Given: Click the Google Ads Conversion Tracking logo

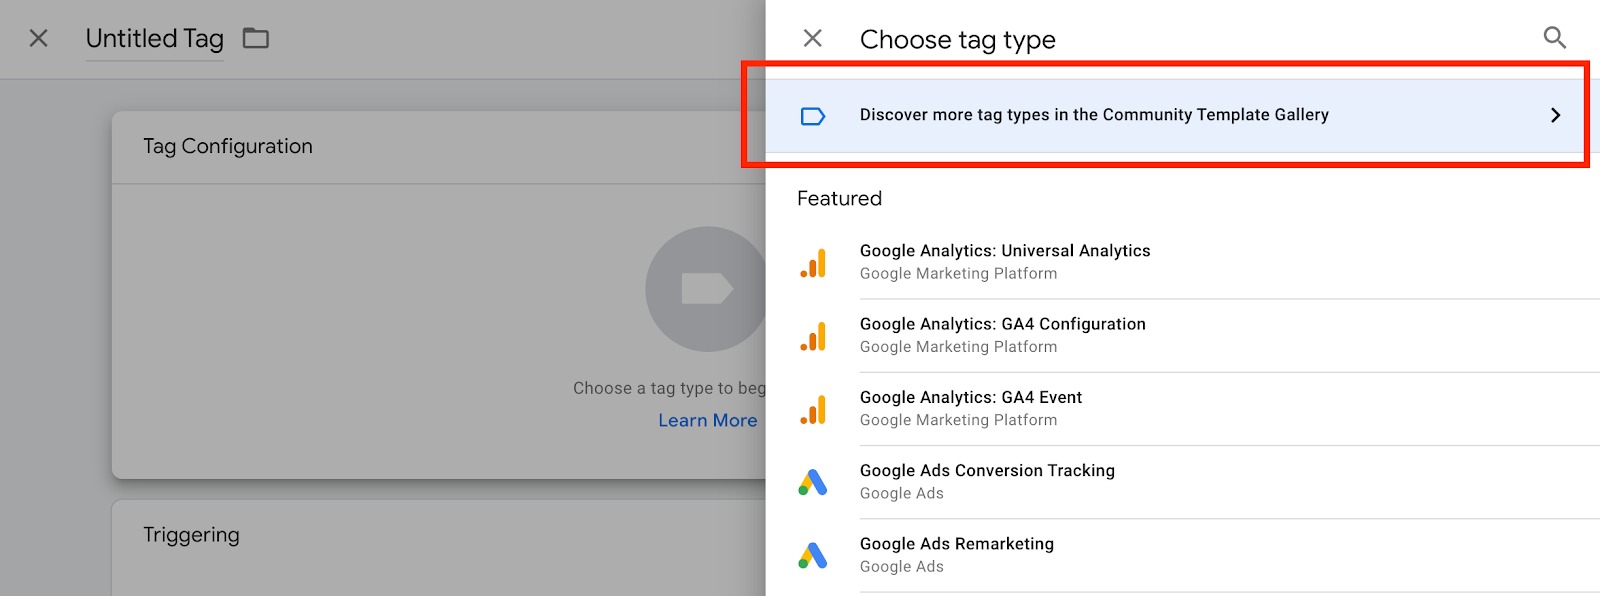Looking at the screenshot, I should coord(813,482).
